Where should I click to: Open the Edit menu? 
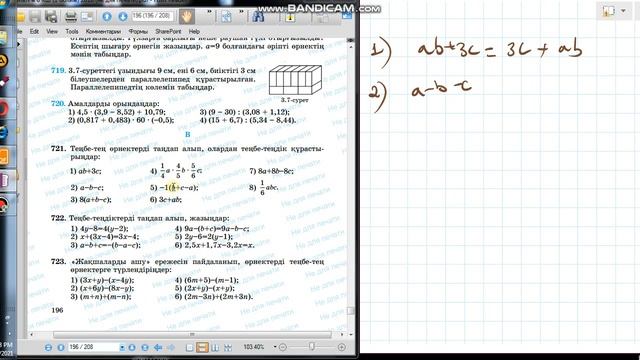[x=34, y=31]
